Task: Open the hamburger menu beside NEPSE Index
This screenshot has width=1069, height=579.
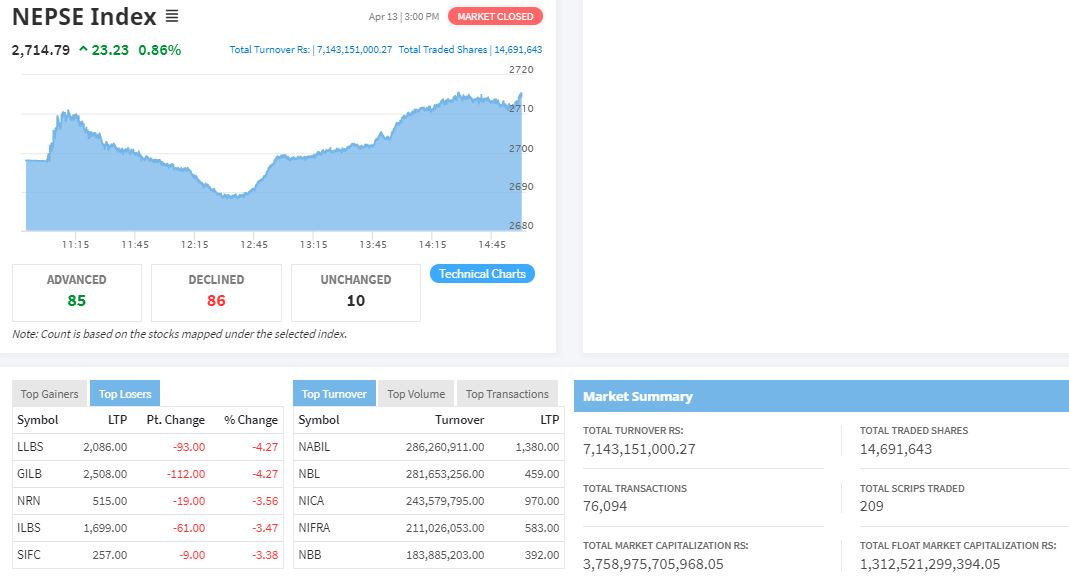Action: pos(172,16)
